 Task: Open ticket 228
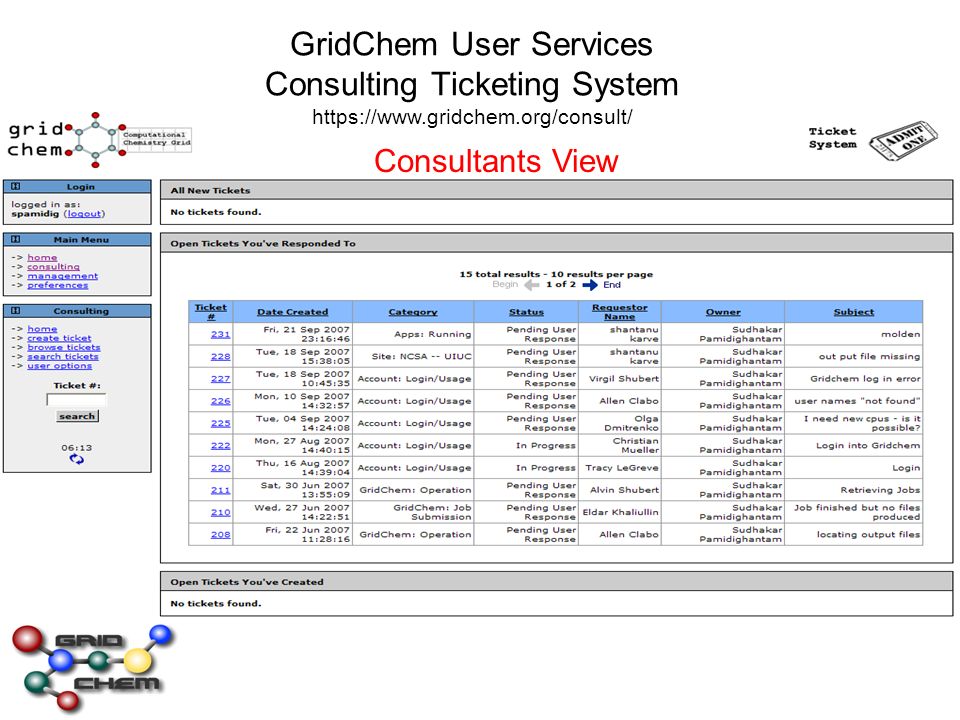click(x=220, y=356)
